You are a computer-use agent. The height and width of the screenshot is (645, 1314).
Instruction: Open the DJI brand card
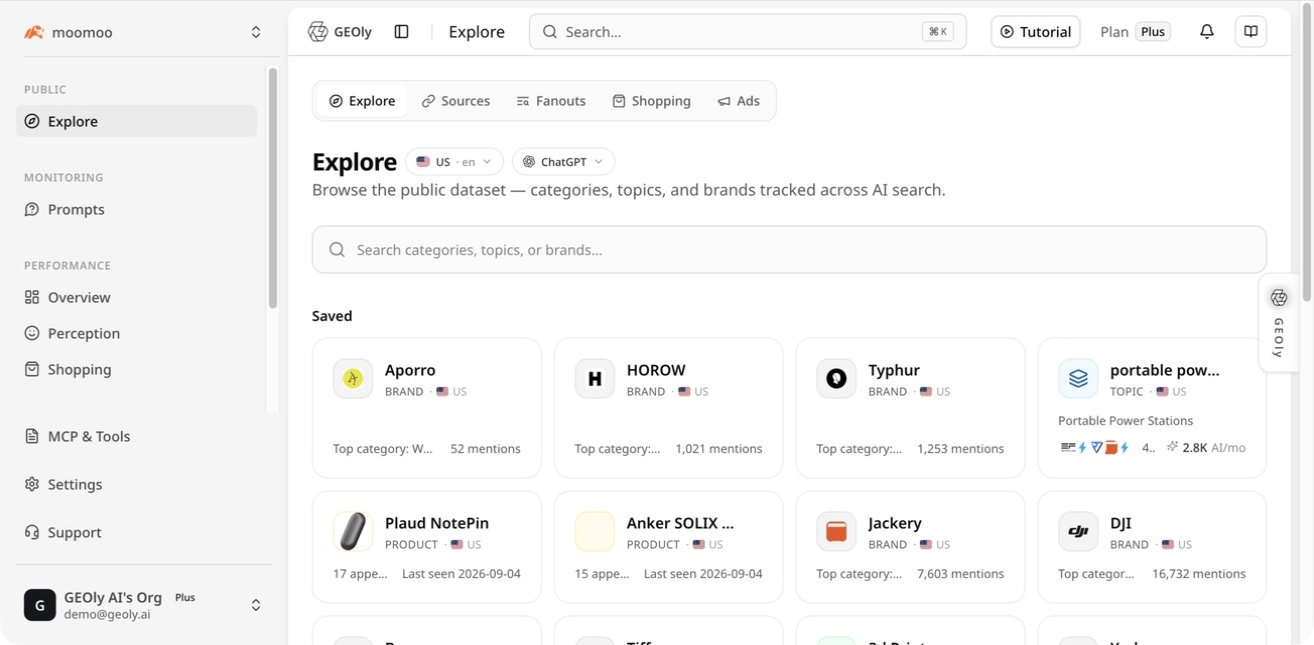point(1152,547)
